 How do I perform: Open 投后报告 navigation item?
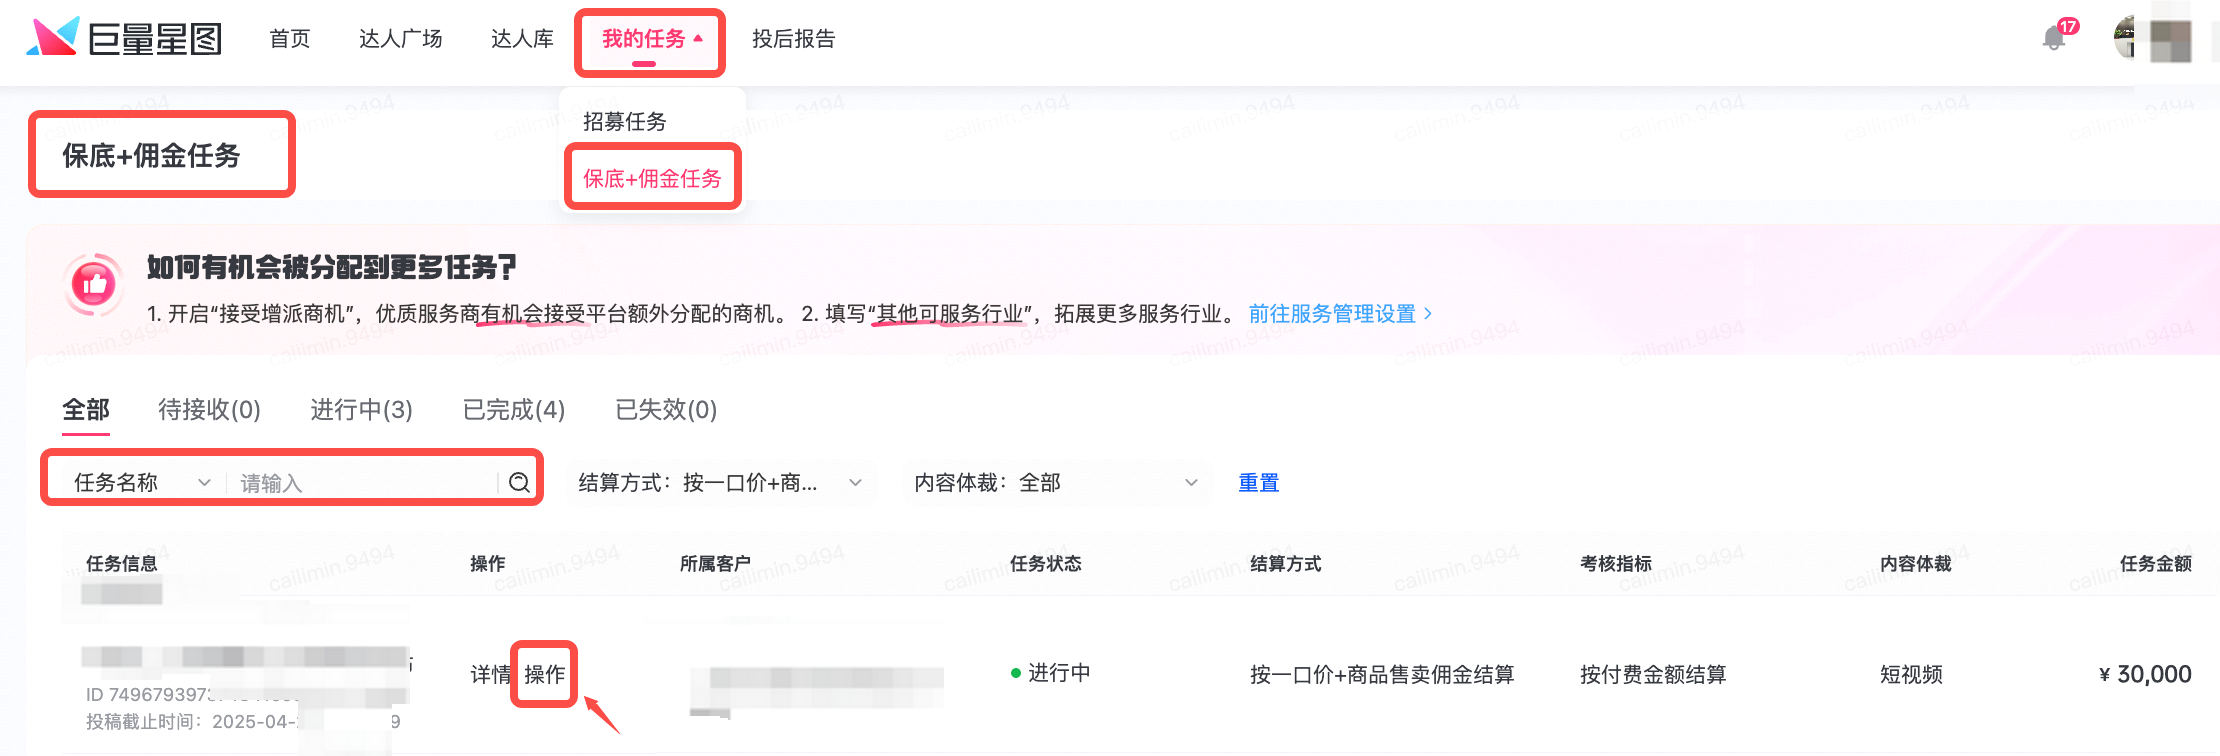coord(793,39)
